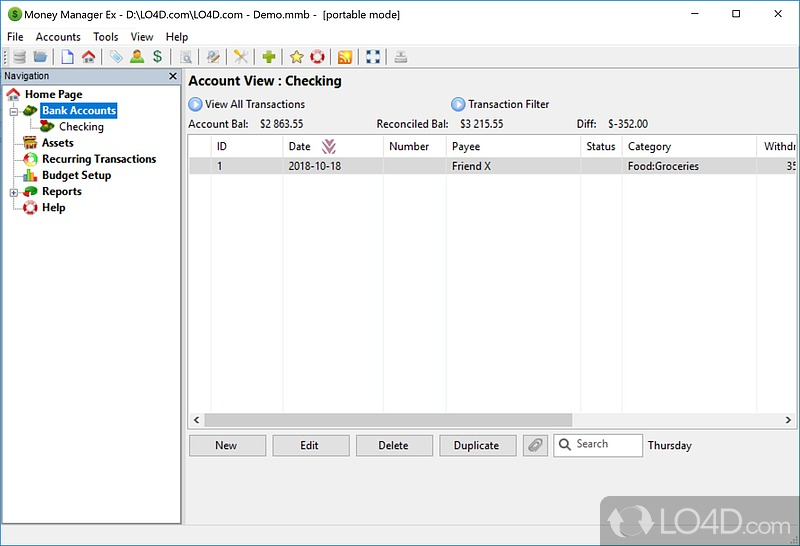Viewport: 800px width, 546px height.
Task: Click the New transaction button
Action: (x=227, y=445)
